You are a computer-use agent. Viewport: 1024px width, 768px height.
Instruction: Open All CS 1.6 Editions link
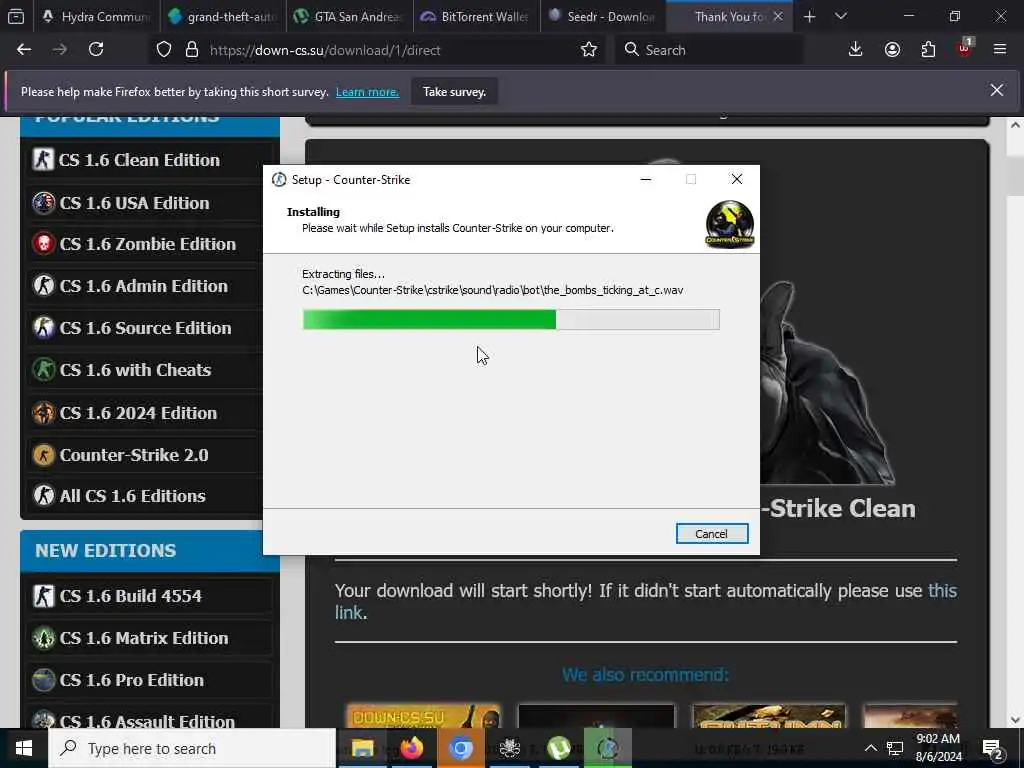pos(132,496)
